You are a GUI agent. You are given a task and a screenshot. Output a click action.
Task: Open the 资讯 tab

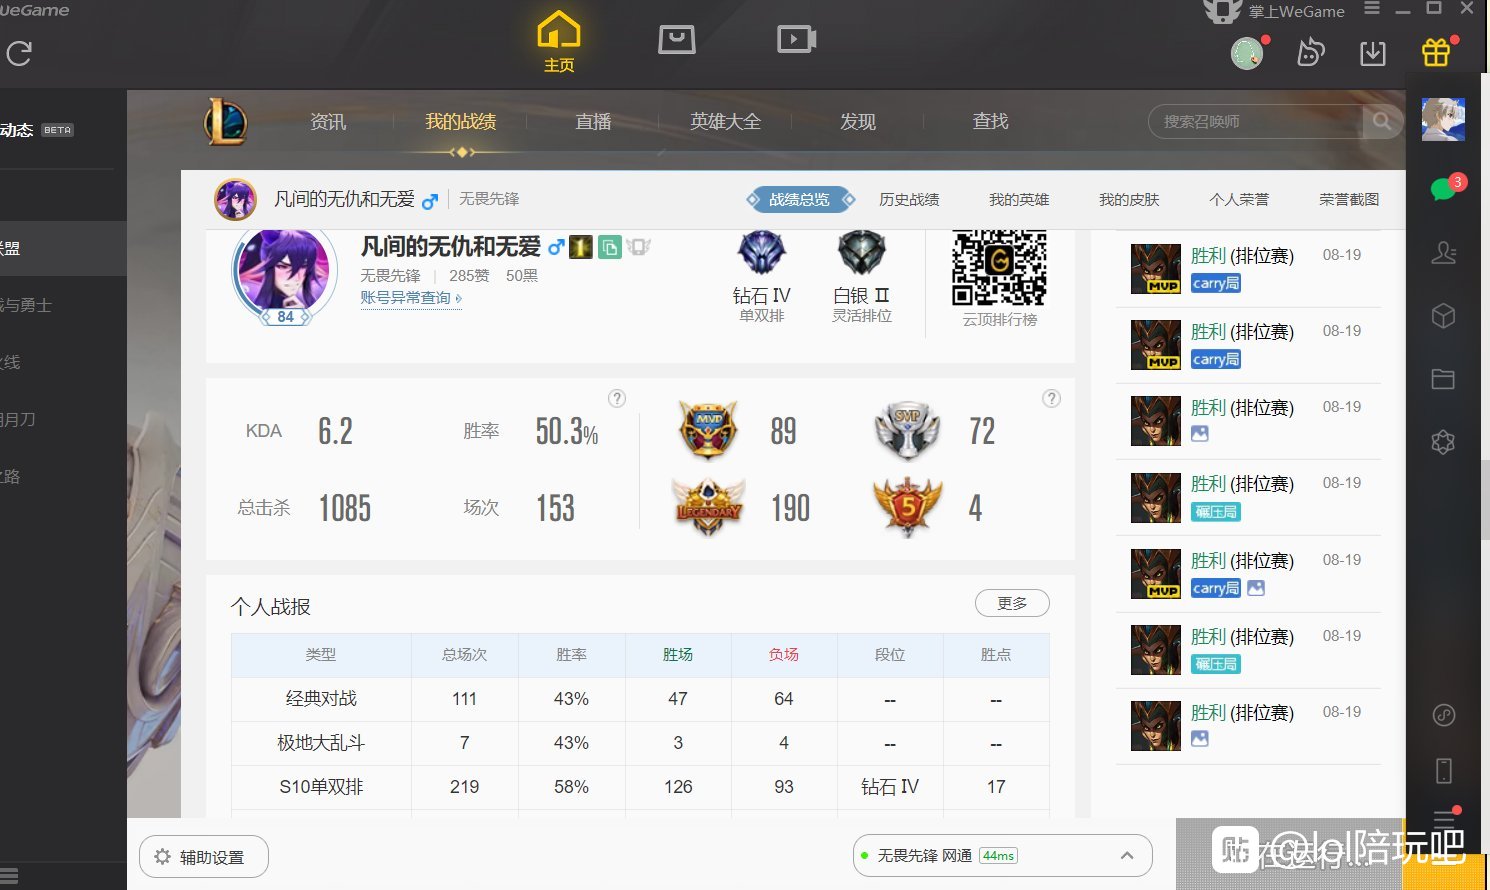328,121
